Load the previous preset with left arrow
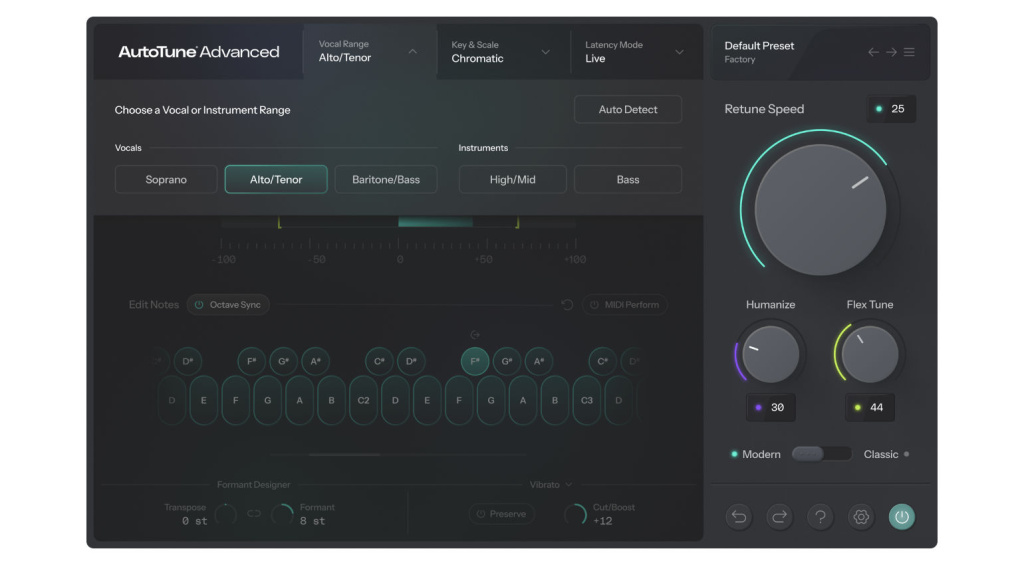Image resolution: width=1024 pixels, height=565 pixels. (x=873, y=52)
